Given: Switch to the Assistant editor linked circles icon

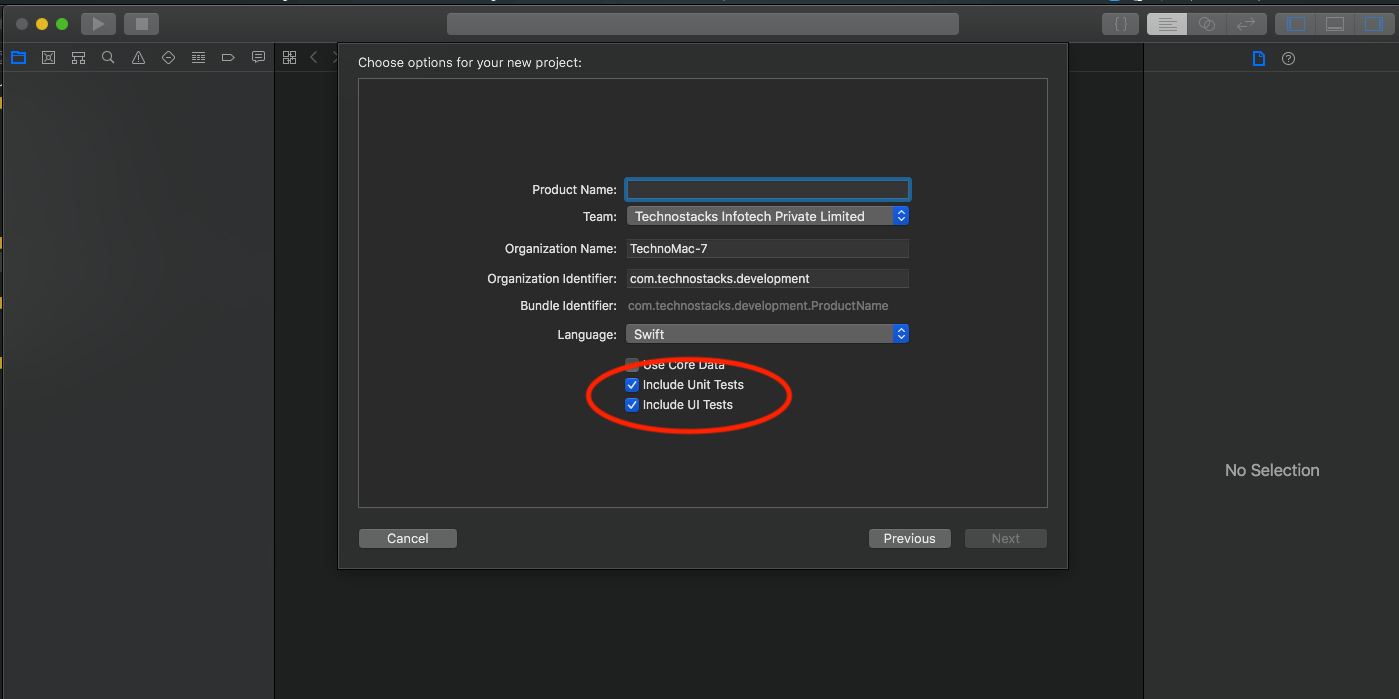Looking at the screenshot, I should [x=1207, y=23].
